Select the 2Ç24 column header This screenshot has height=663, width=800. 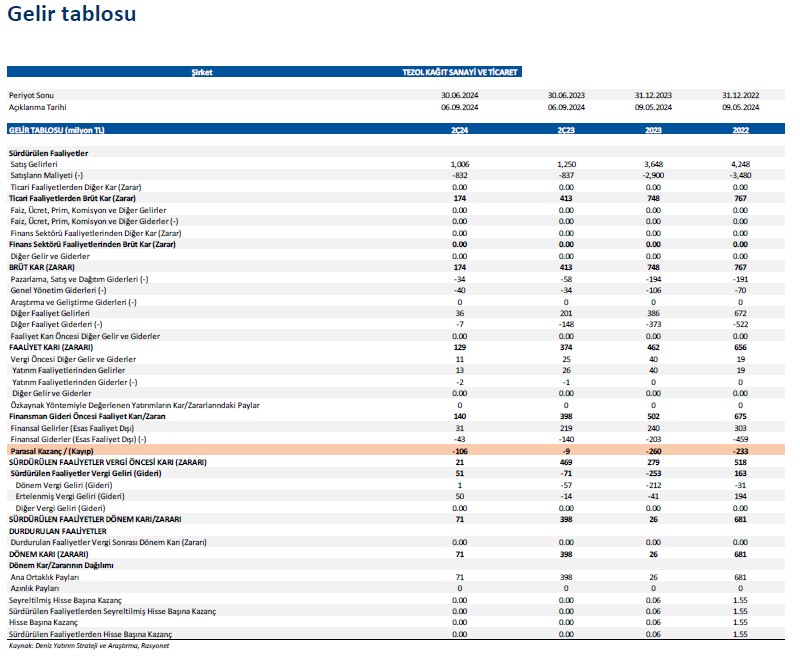click(460, 131)
